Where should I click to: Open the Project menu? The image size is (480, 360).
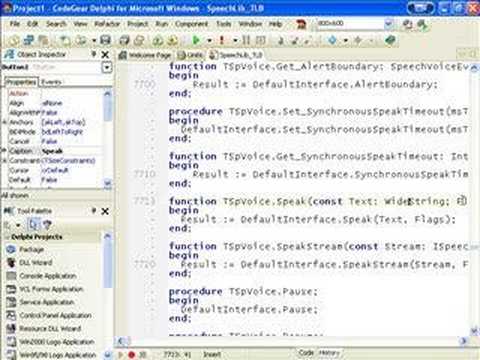pyautogui.click(x=137, y=24)
